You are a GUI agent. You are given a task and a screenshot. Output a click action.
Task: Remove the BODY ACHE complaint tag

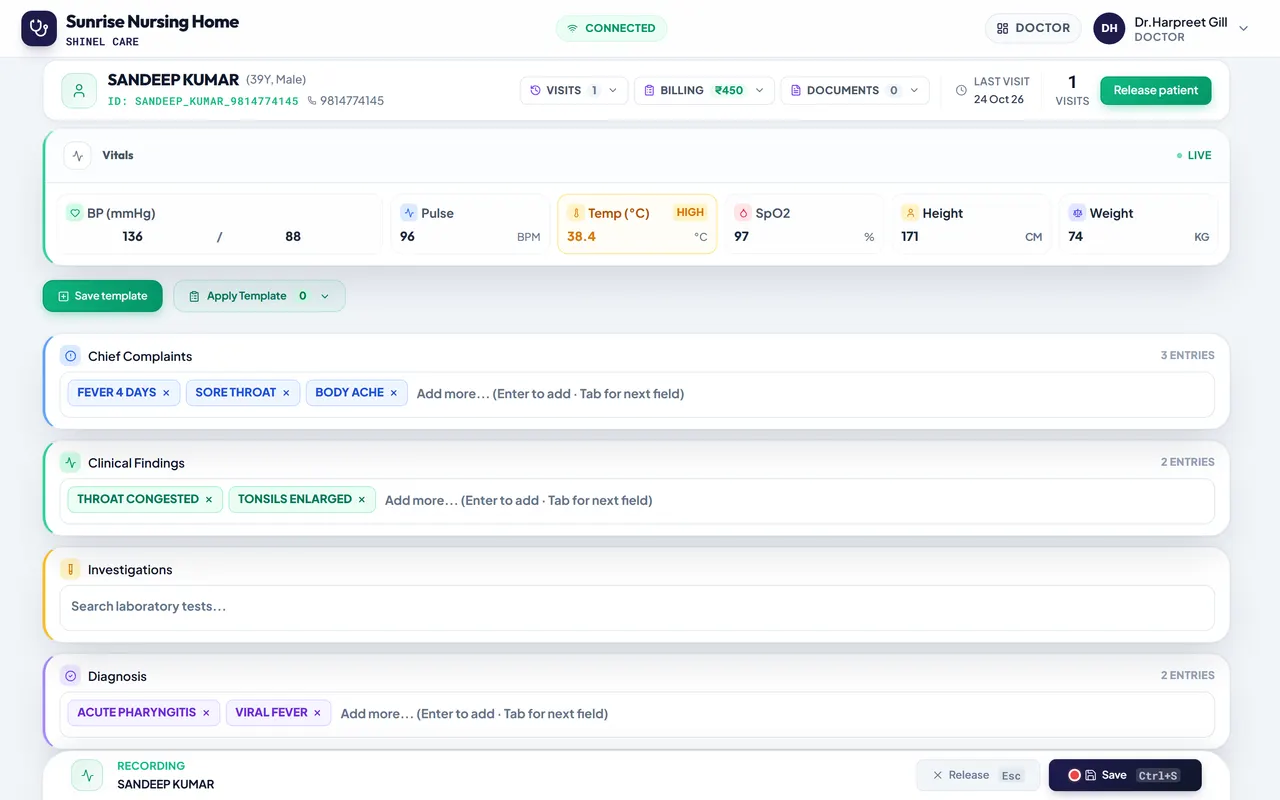click(x=394, y=393)
